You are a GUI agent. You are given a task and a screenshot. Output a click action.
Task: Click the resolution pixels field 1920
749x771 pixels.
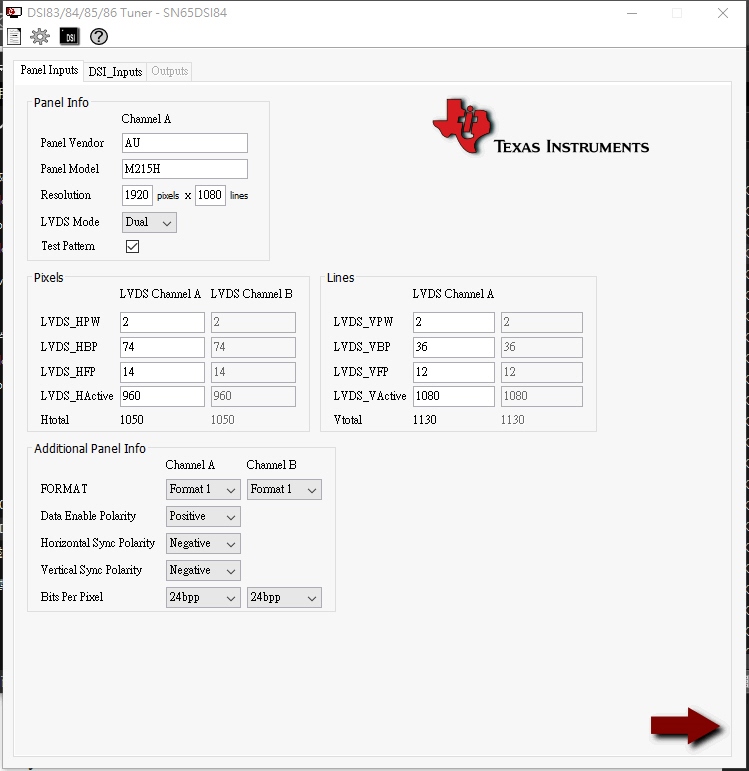[137, 195]
